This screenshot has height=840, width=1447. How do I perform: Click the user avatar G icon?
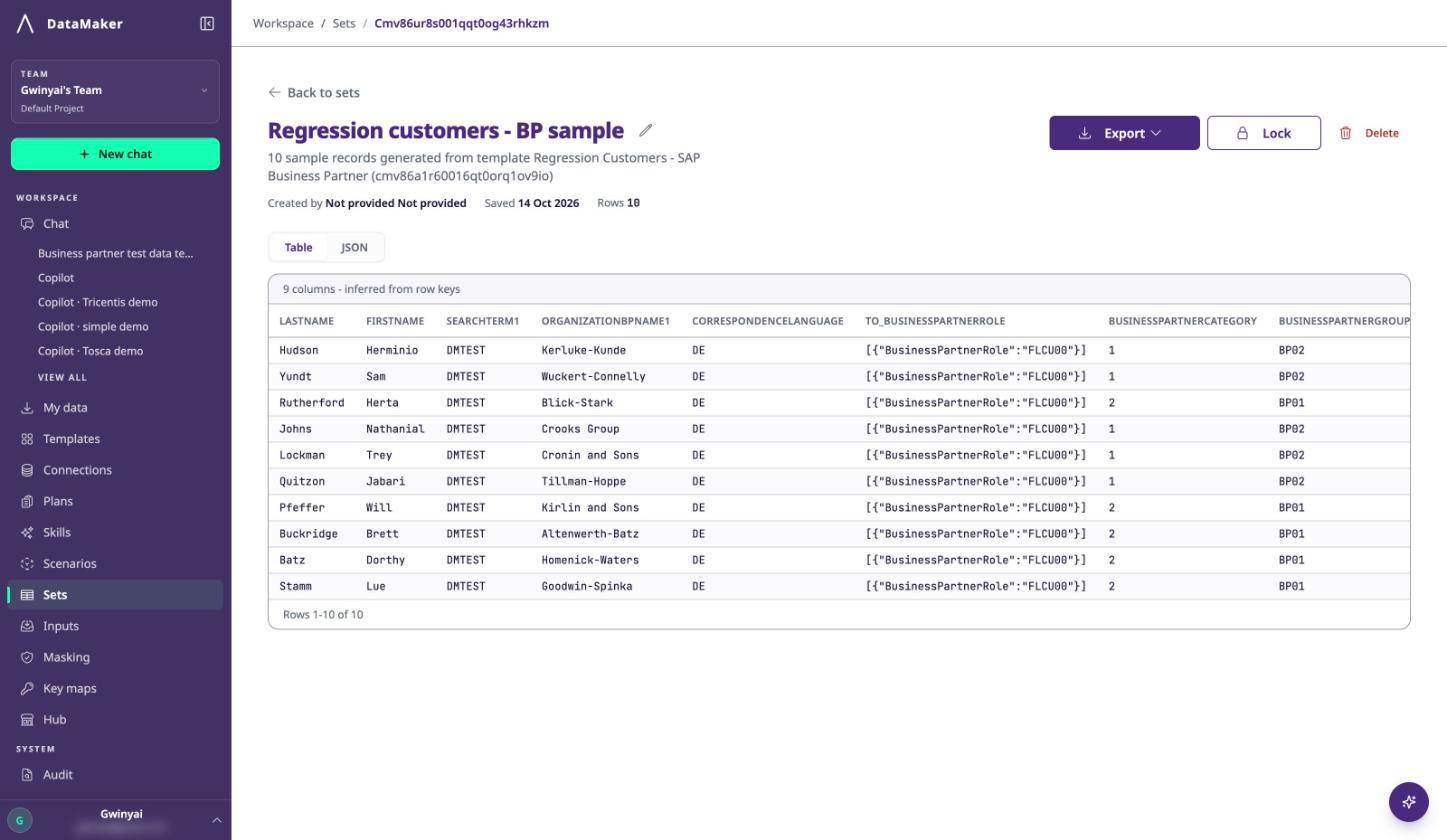(19, 820)
